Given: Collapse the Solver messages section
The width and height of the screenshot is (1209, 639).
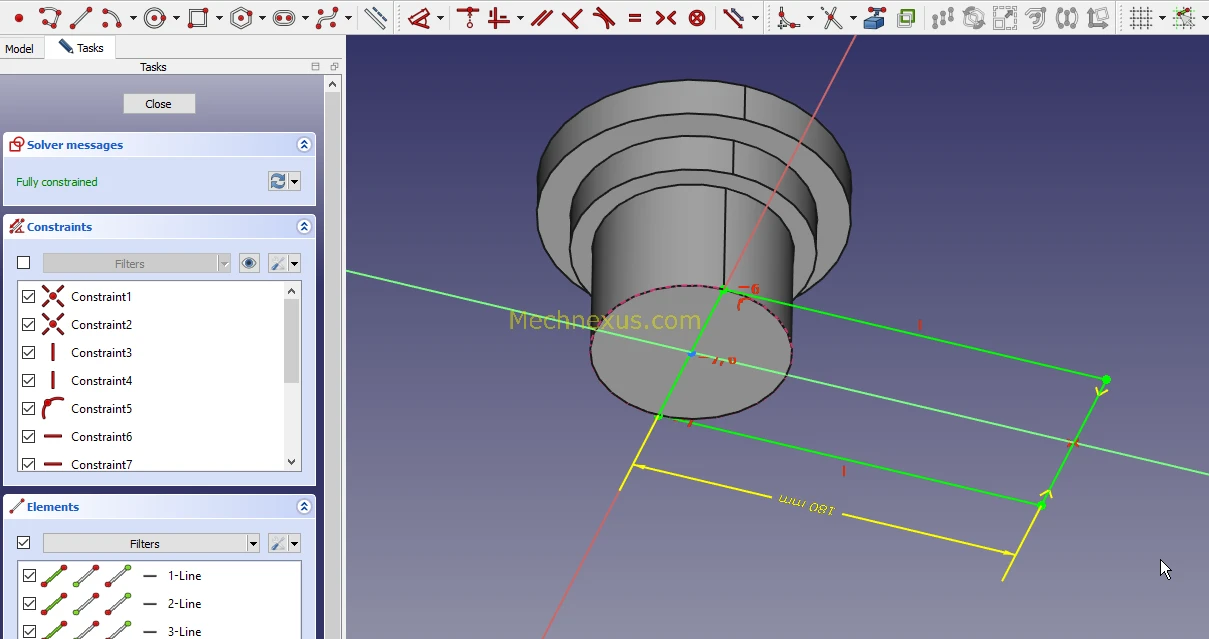Looking at the screenshot, I should 304,145.
